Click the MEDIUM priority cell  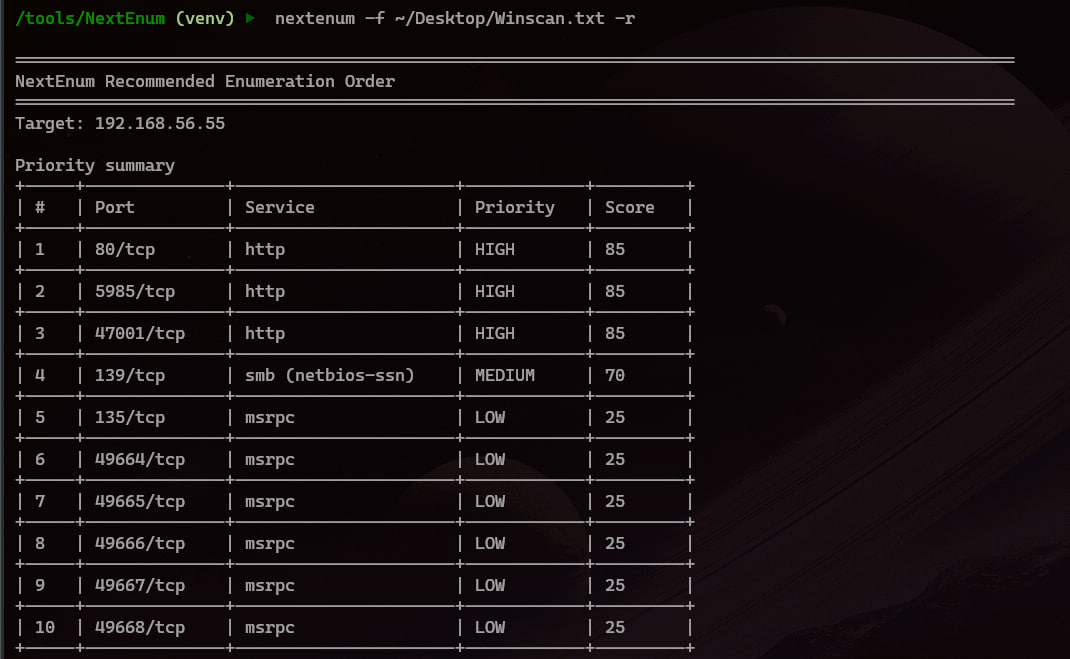click(505, 375)
